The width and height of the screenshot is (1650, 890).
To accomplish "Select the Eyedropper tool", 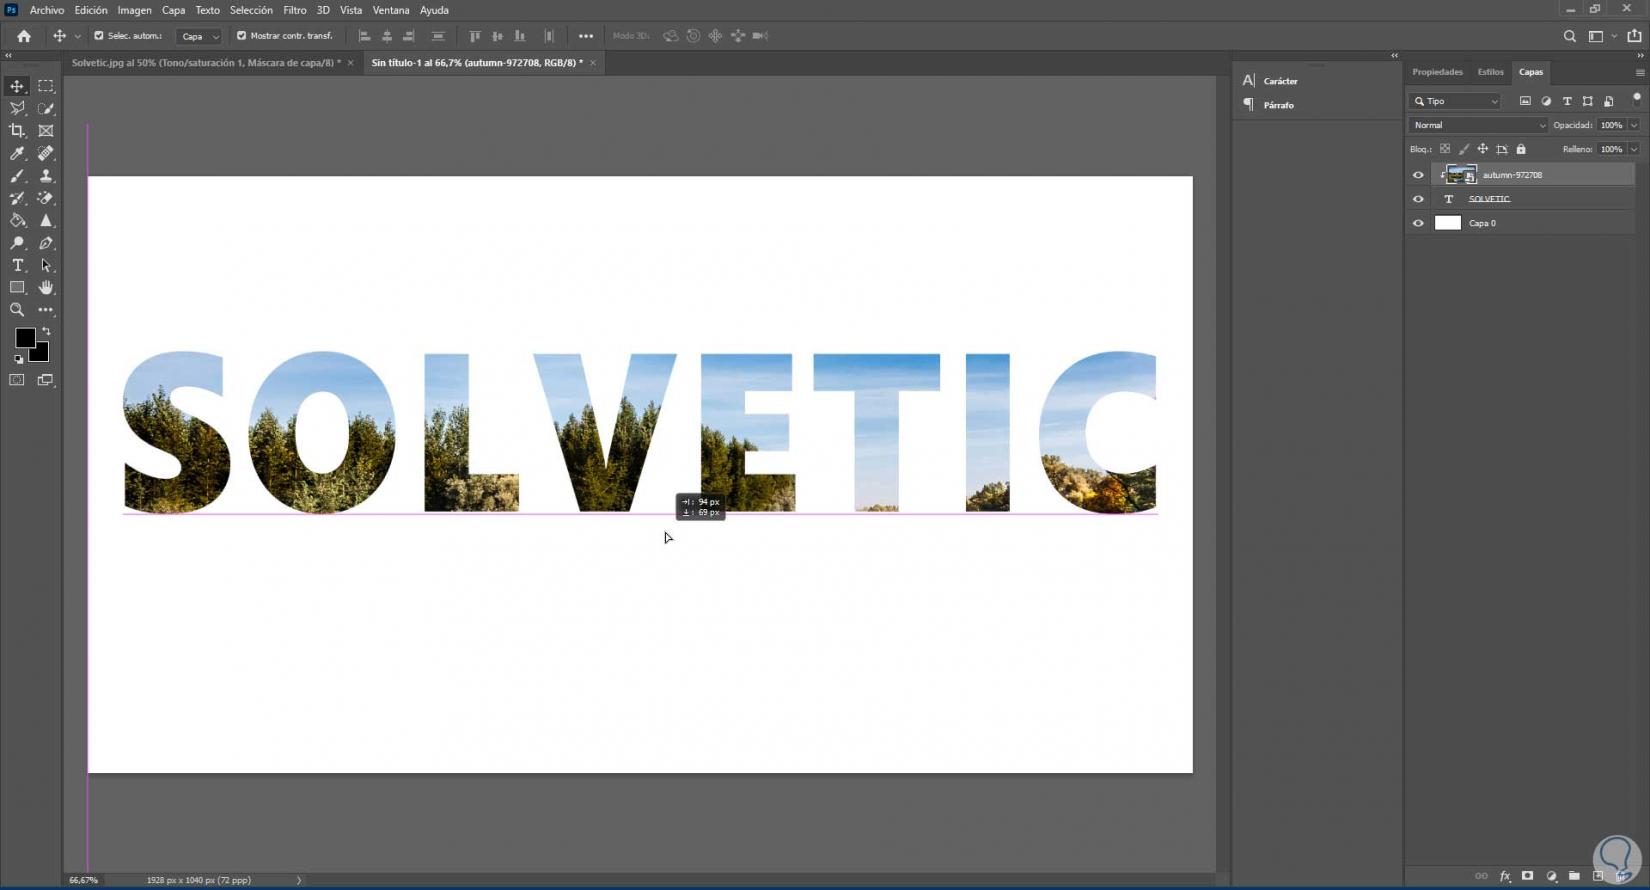I will [17, 154].
